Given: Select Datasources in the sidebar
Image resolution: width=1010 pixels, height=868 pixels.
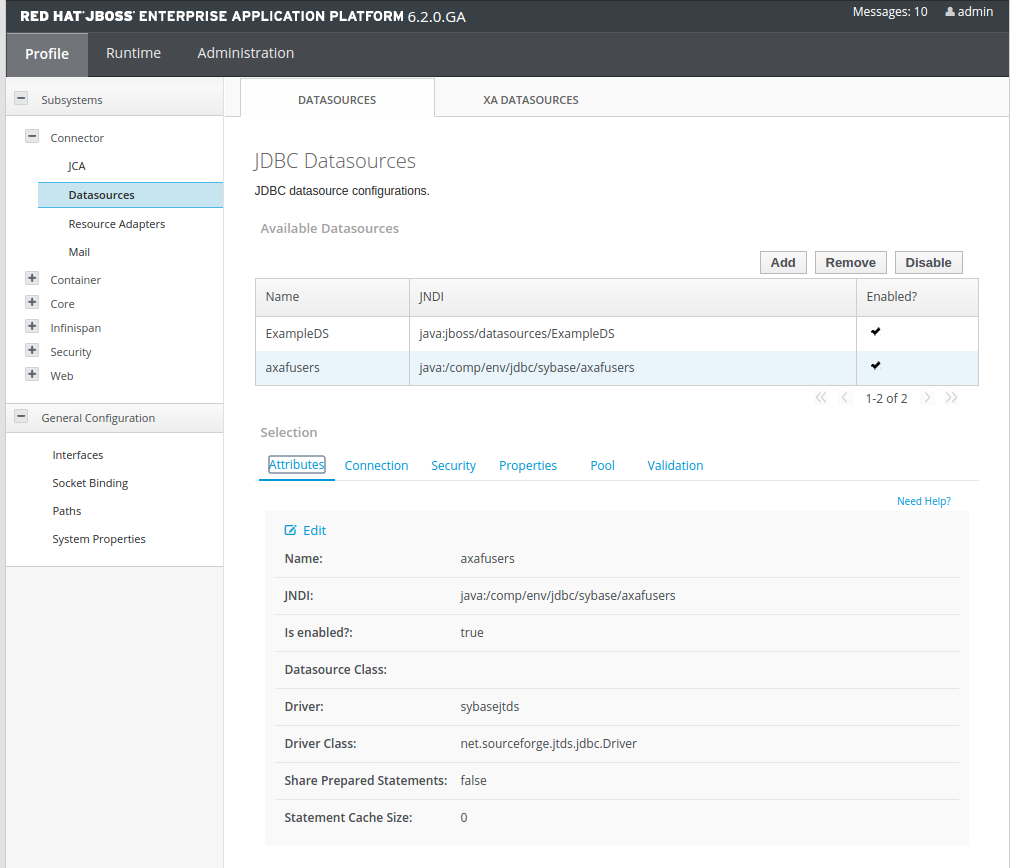Looking at the screenshot, I should coord(131,195).
